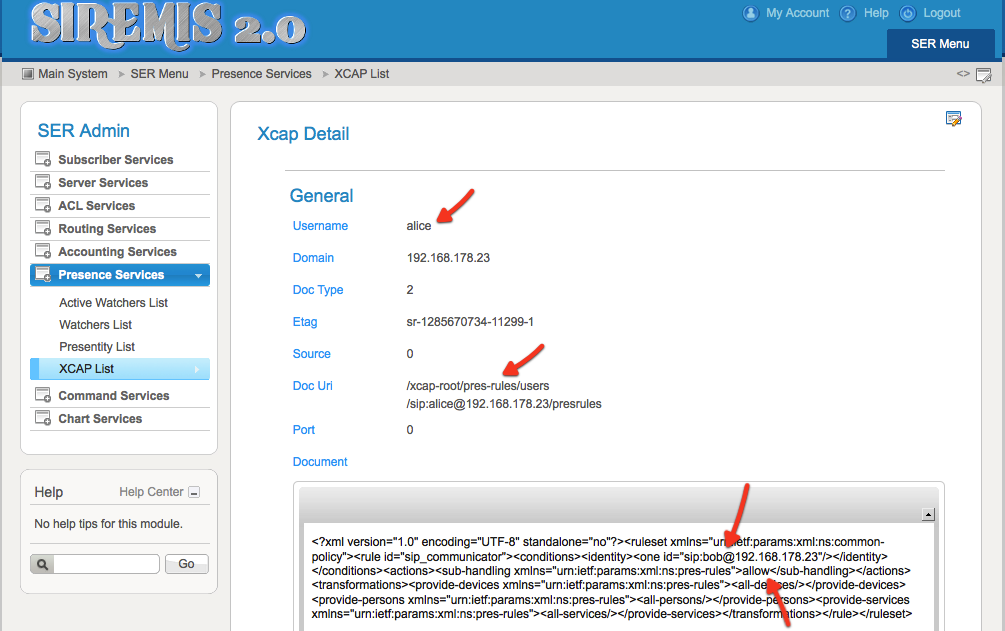Expand Routing Services section

point(107,229)
